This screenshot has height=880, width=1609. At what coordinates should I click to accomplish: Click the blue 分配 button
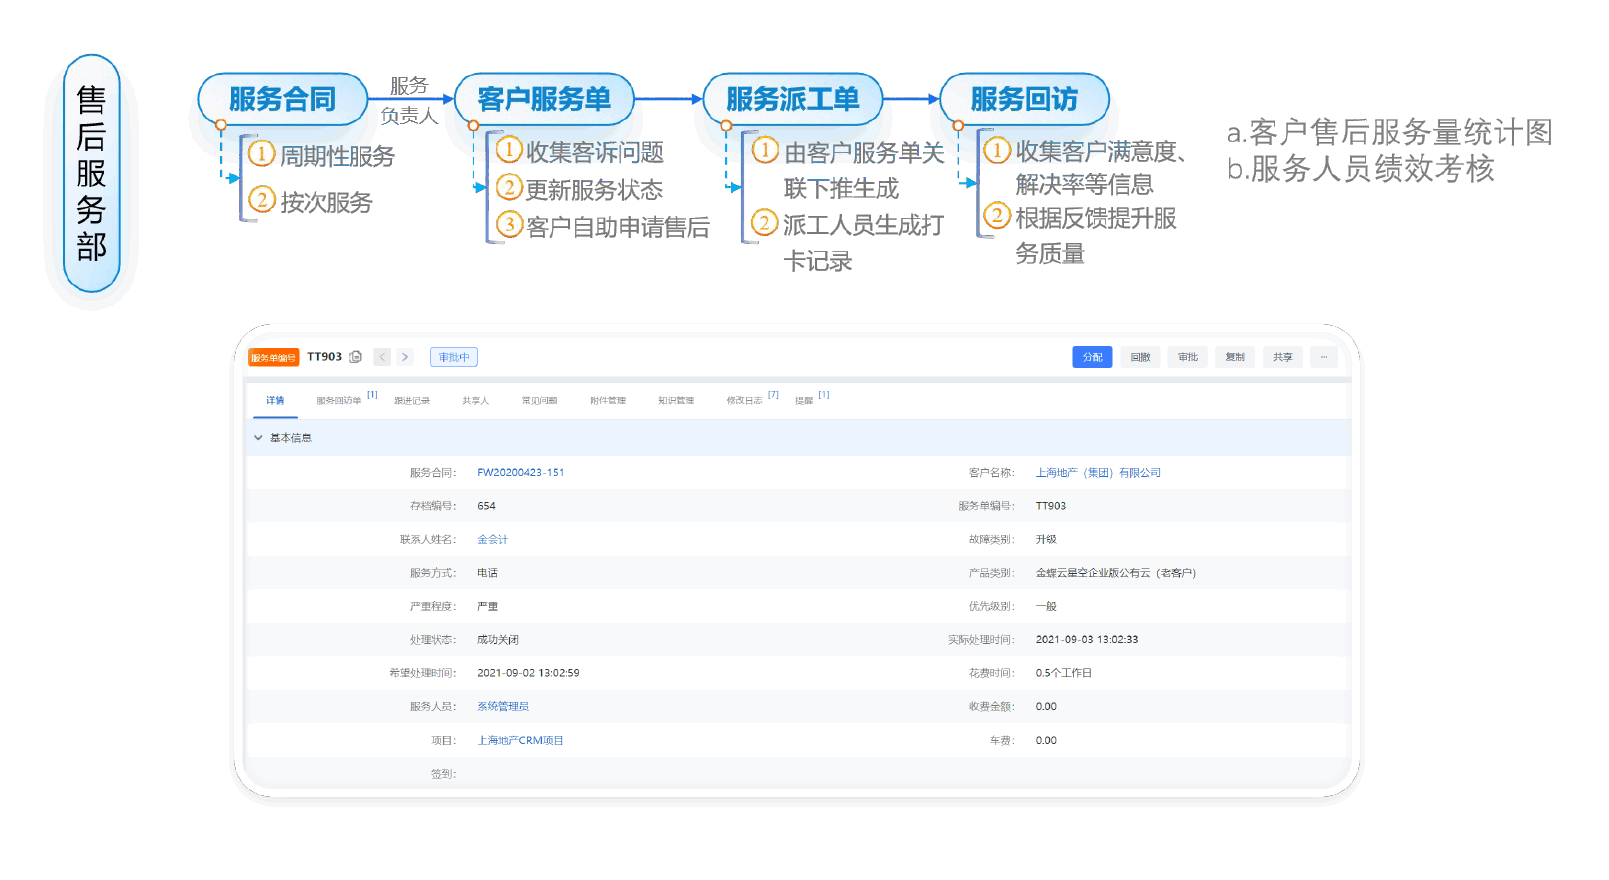(x=1092, y=357)
